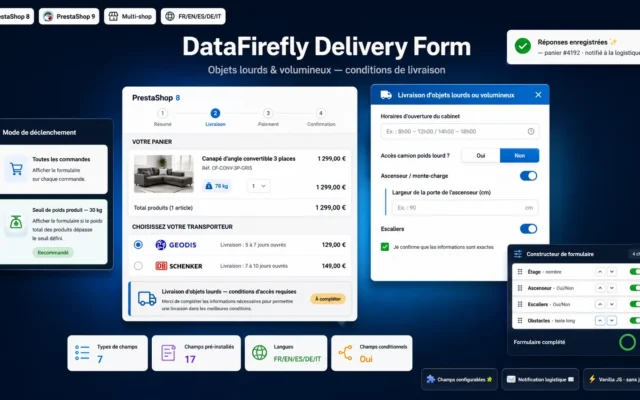Image resolution: width=640 pixels, height=400 pixels.
Task: Click the green checkmark in the Réponses enregistrées notification
Action: pyautogui.click(x=522, y=46)
